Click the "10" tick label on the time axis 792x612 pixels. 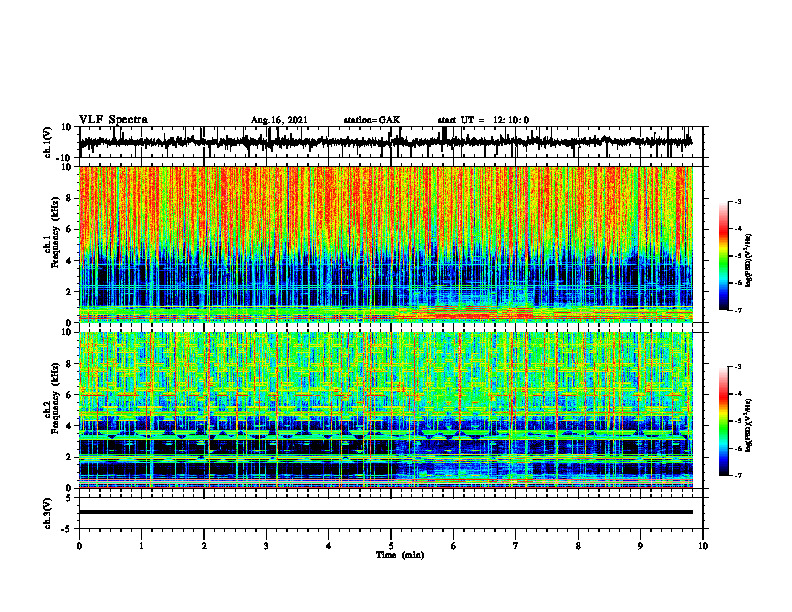click(703, 546)
